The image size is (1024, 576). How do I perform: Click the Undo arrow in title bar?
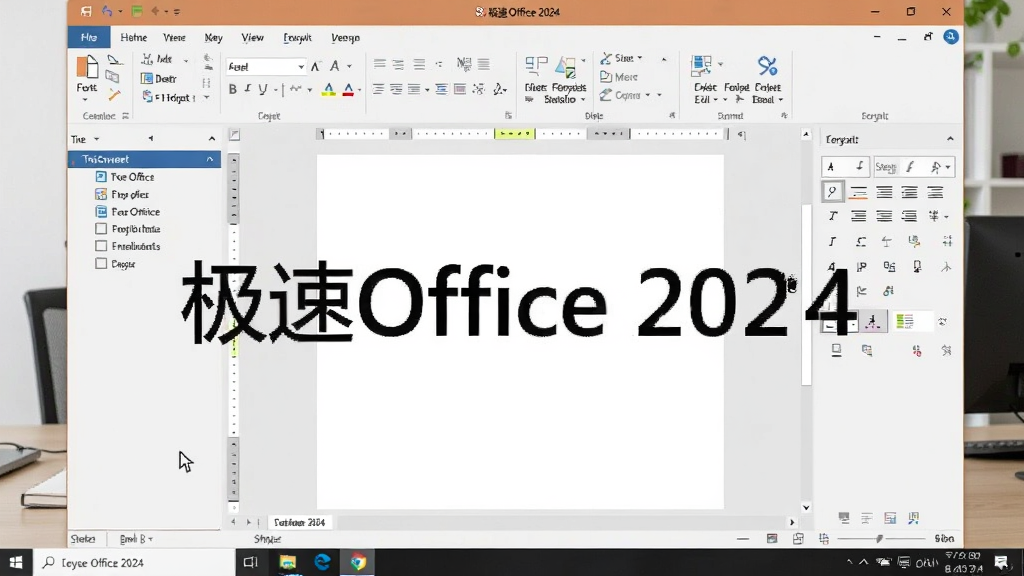[107, 11]
